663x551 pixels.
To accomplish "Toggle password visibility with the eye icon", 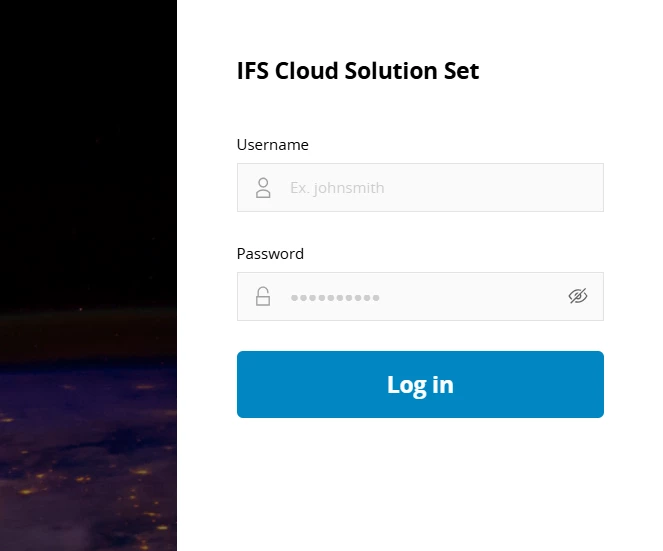I will click(x=577, y=296).
